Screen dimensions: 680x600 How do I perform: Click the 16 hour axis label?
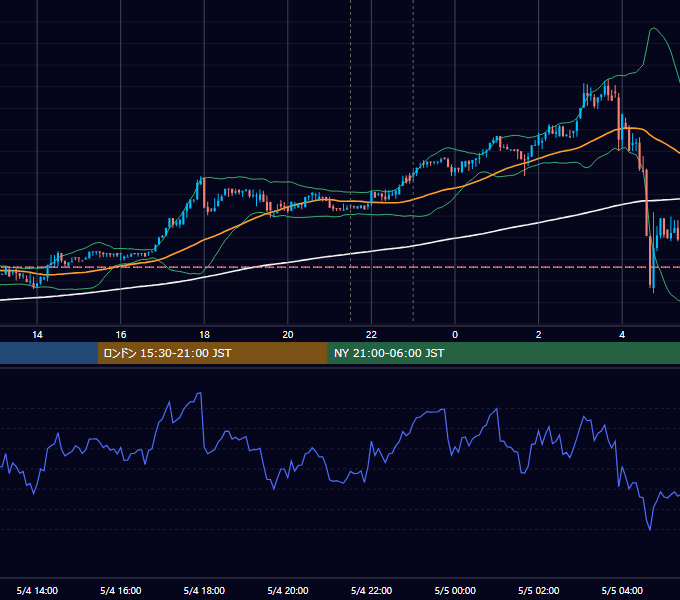[x=121, y=335]
